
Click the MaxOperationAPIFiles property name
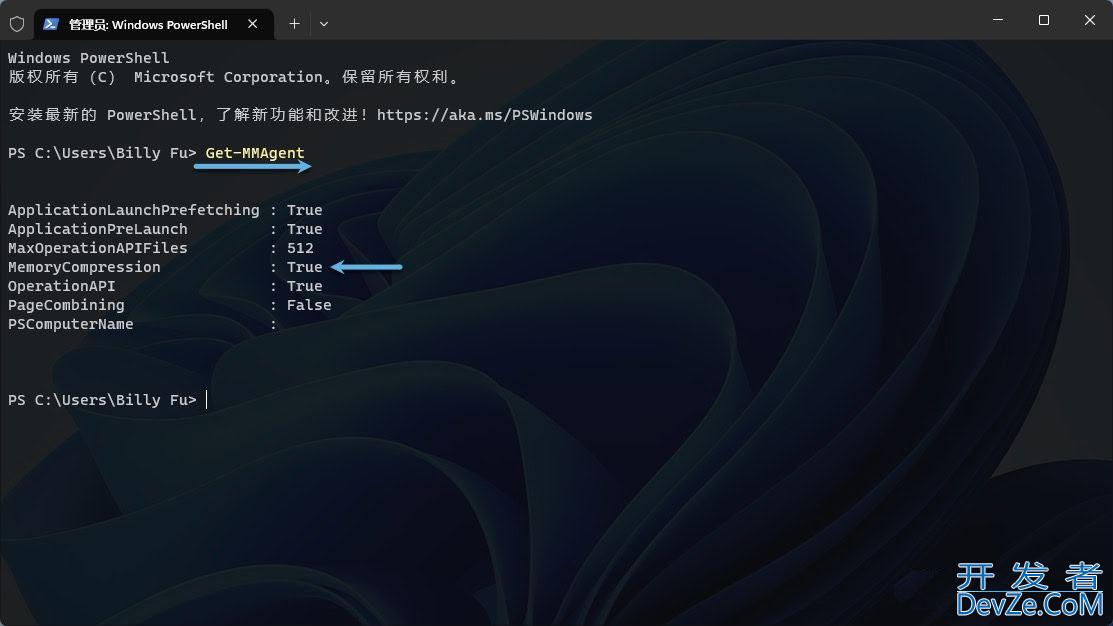[x=98, y=248]
